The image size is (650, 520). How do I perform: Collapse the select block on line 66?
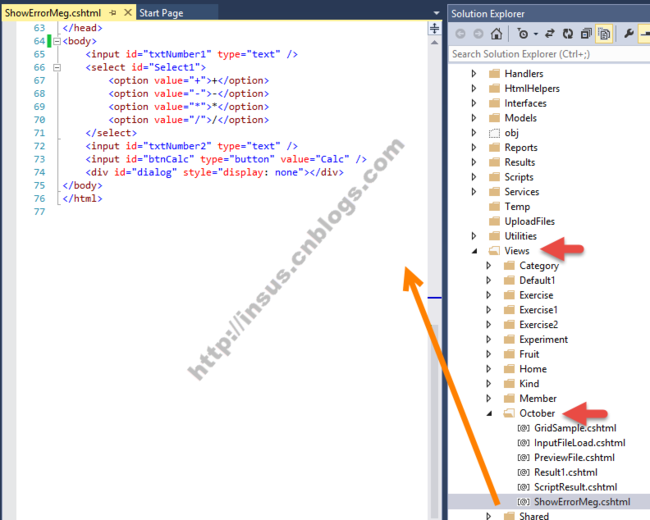point(57,67)
